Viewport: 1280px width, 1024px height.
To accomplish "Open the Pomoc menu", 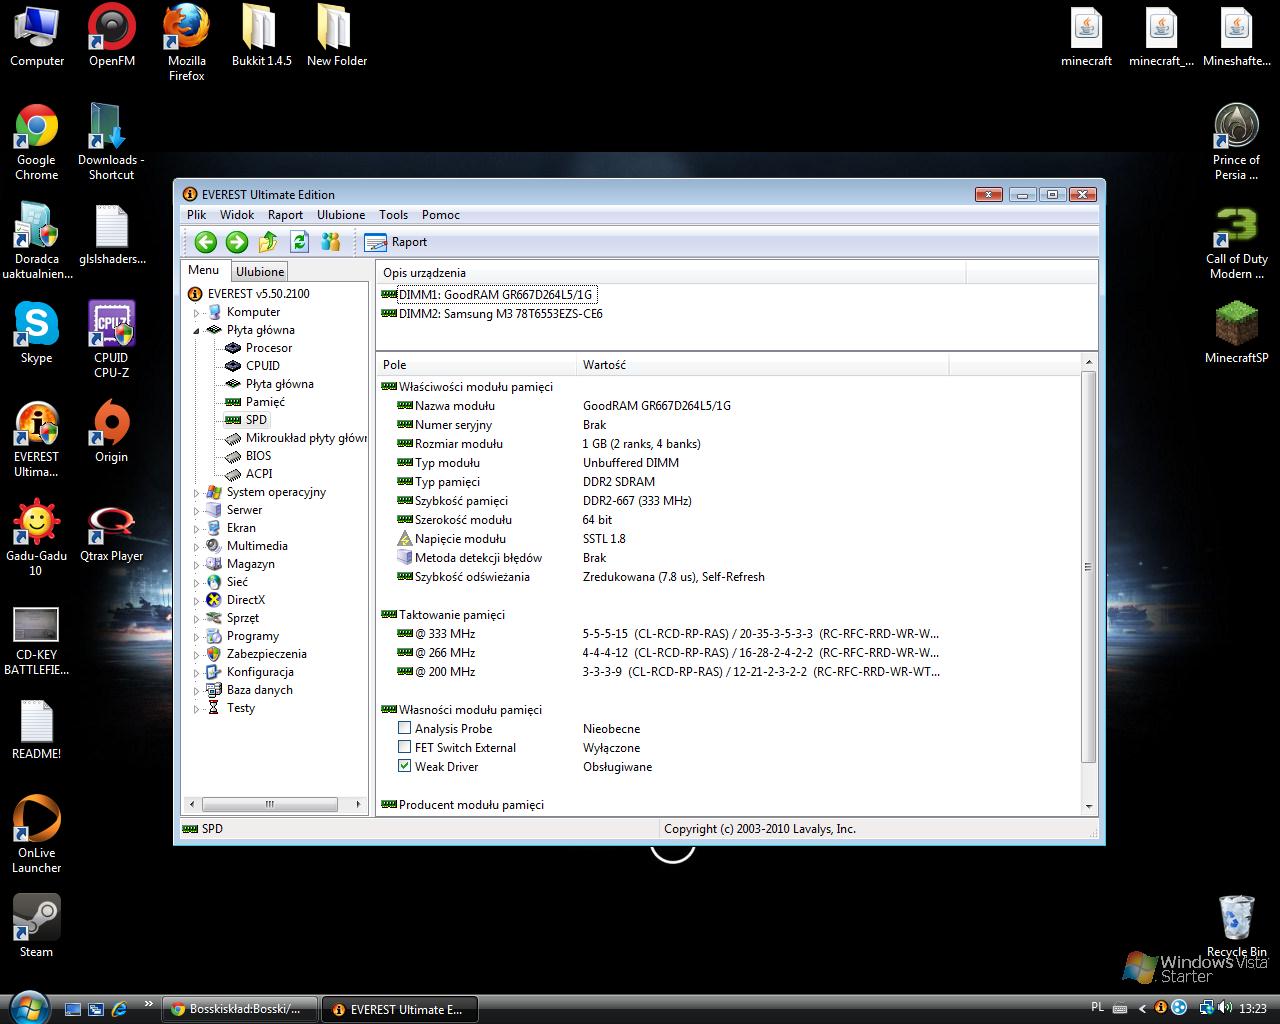I will pyautogui.click(x=441, y=215).
